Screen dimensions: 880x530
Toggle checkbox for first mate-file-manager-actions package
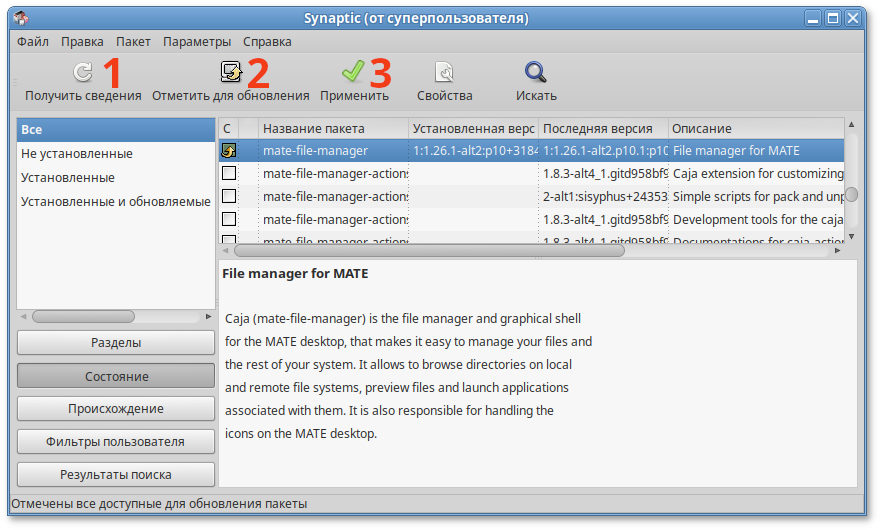[x=229, y=173]
